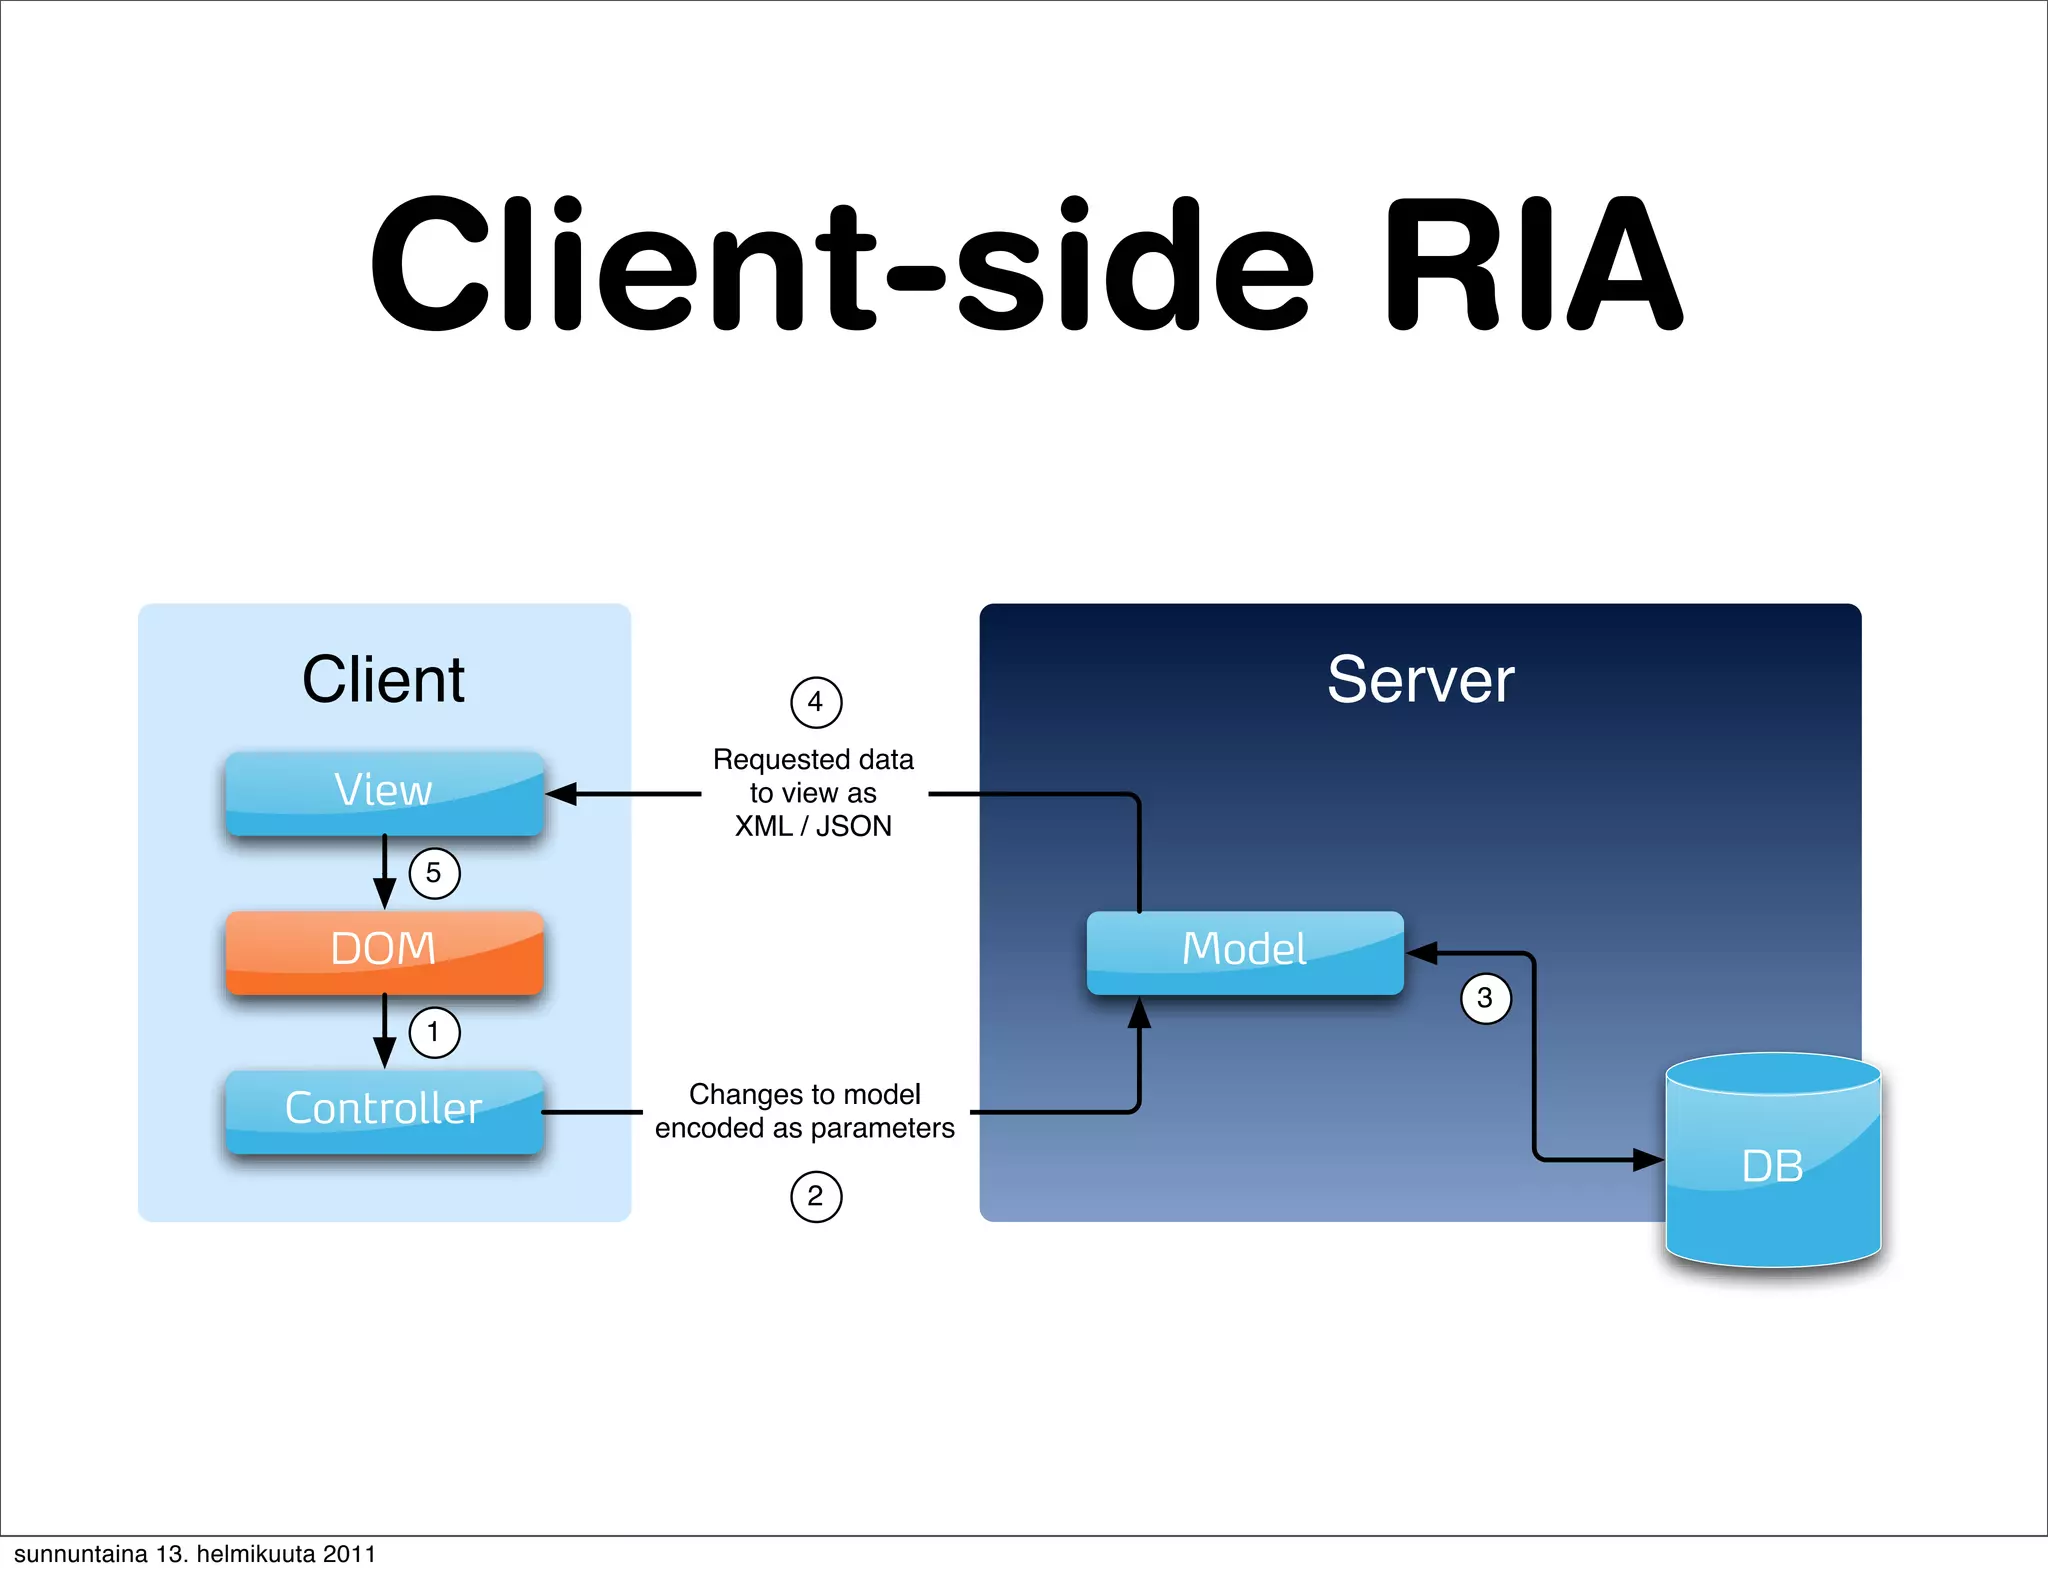Click the 'Client-side RIA' title
Viewport: 2048px width, 1576px height.
(x=1026, y=264)
